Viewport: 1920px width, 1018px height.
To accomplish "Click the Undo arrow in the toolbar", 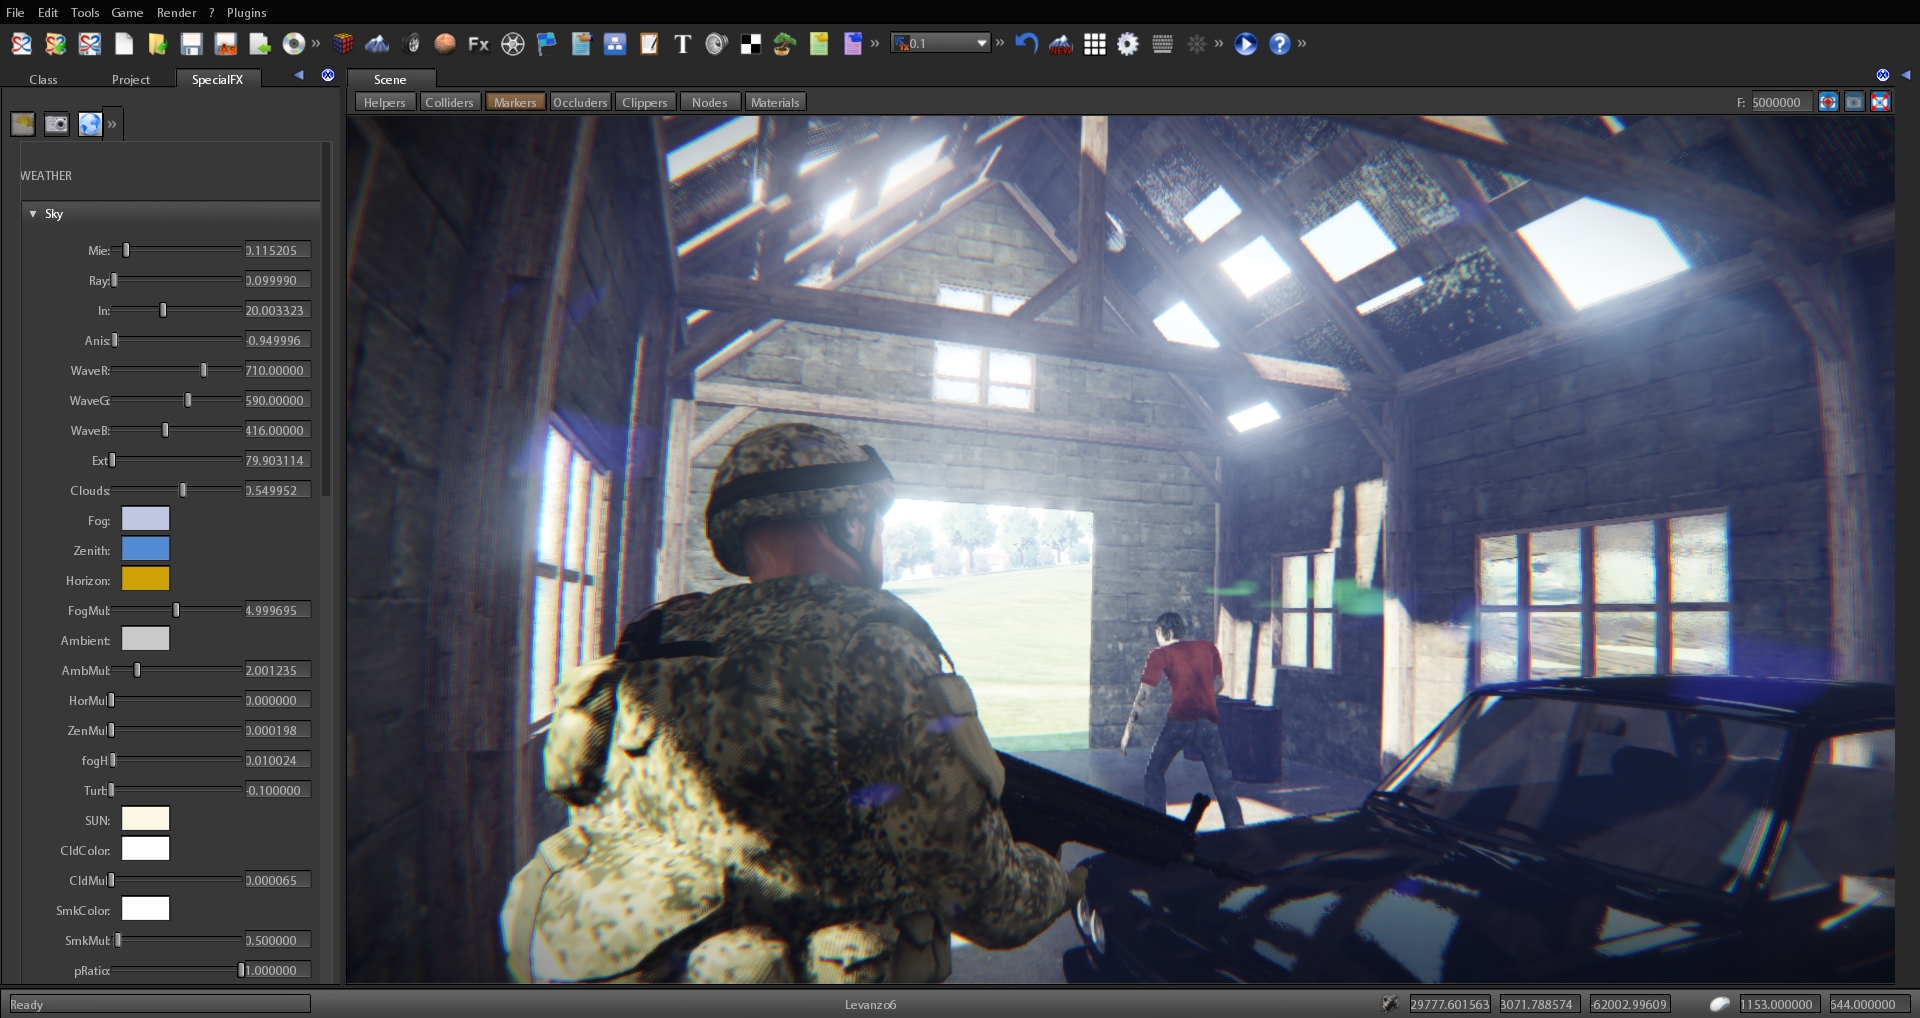I will click(x=1026, y=44).
